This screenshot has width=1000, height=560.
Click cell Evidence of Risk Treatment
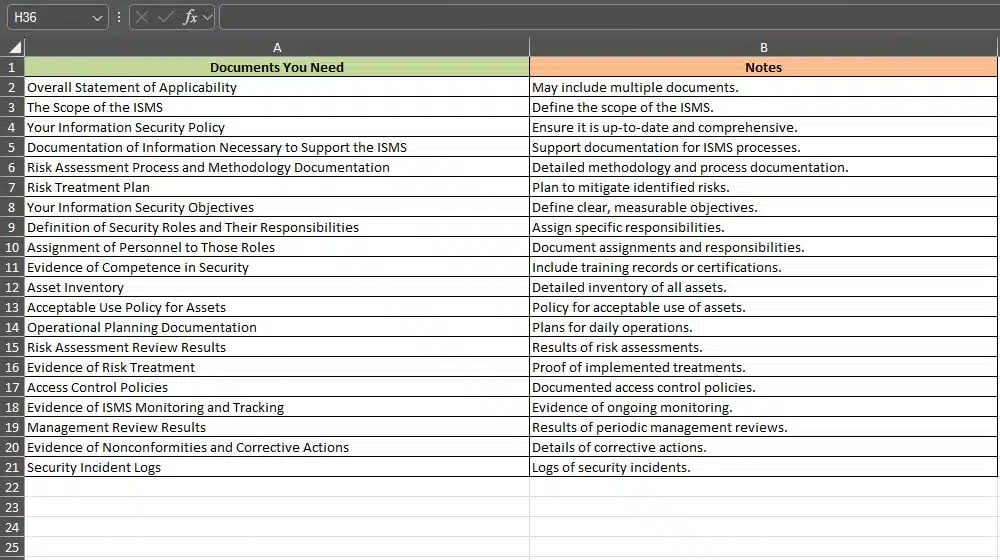[277, 367]
